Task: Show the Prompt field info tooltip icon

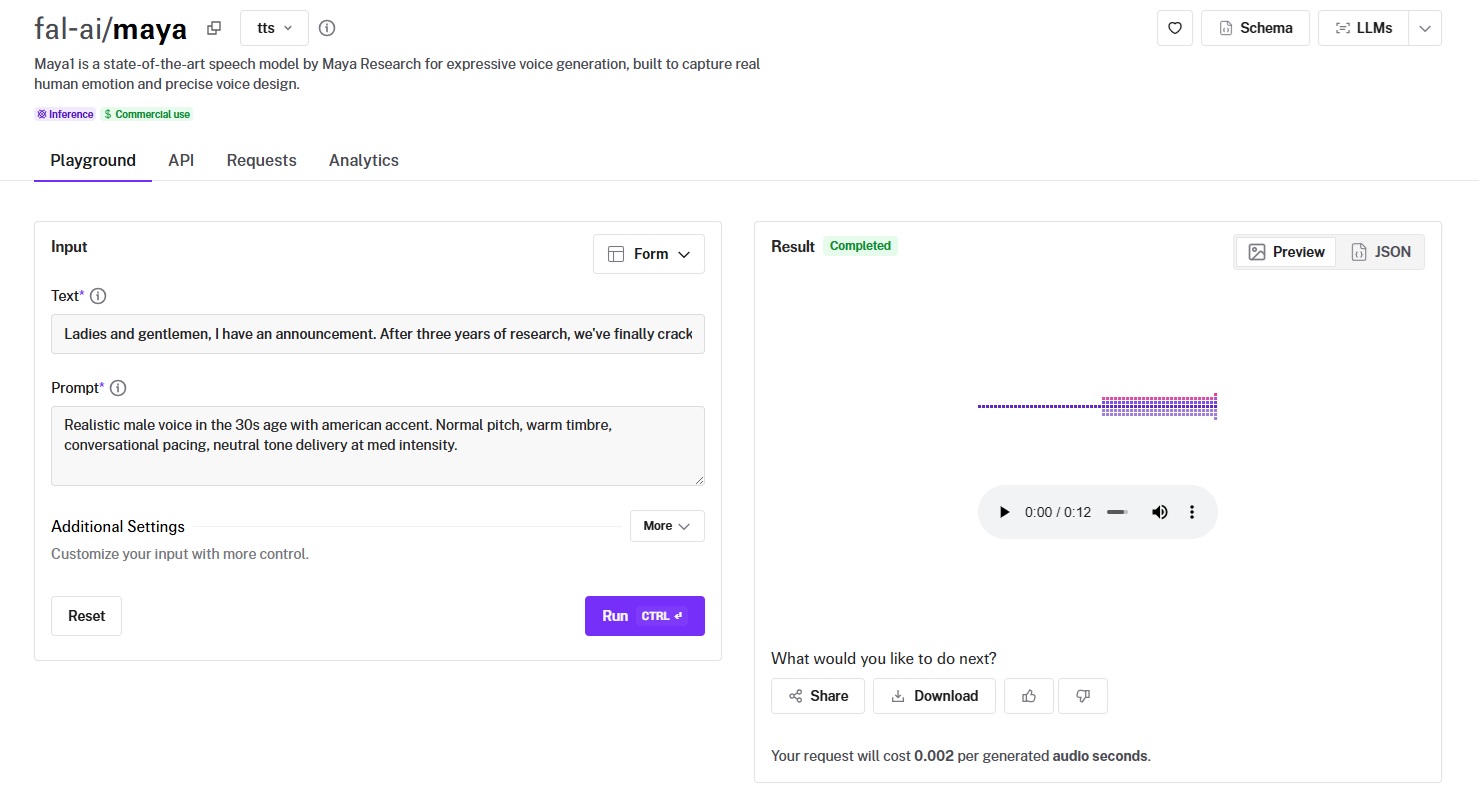Action: pos(118,388)
